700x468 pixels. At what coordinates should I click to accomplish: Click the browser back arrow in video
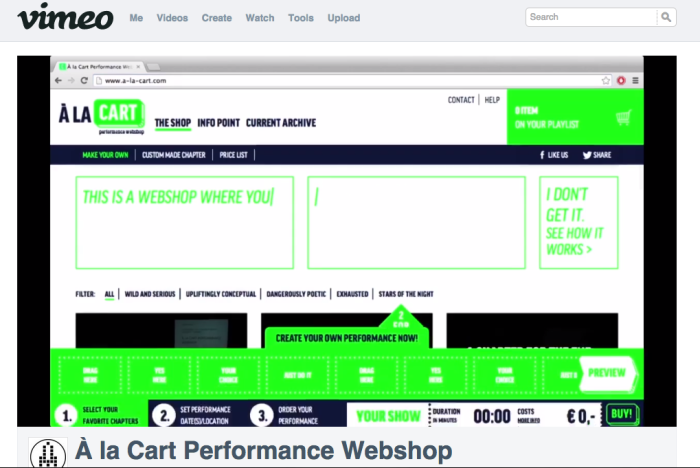click(x=58, y=80)
